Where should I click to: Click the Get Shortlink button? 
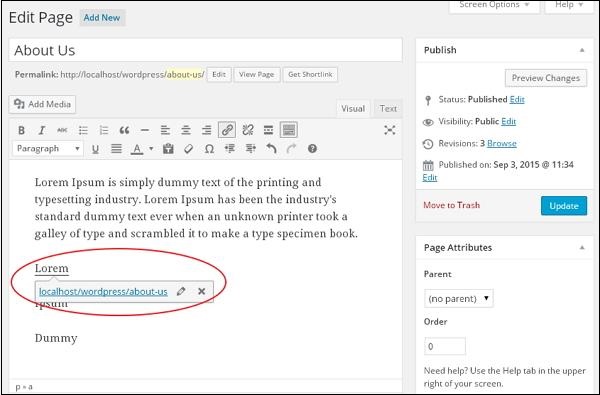click(x=310, y=75)
